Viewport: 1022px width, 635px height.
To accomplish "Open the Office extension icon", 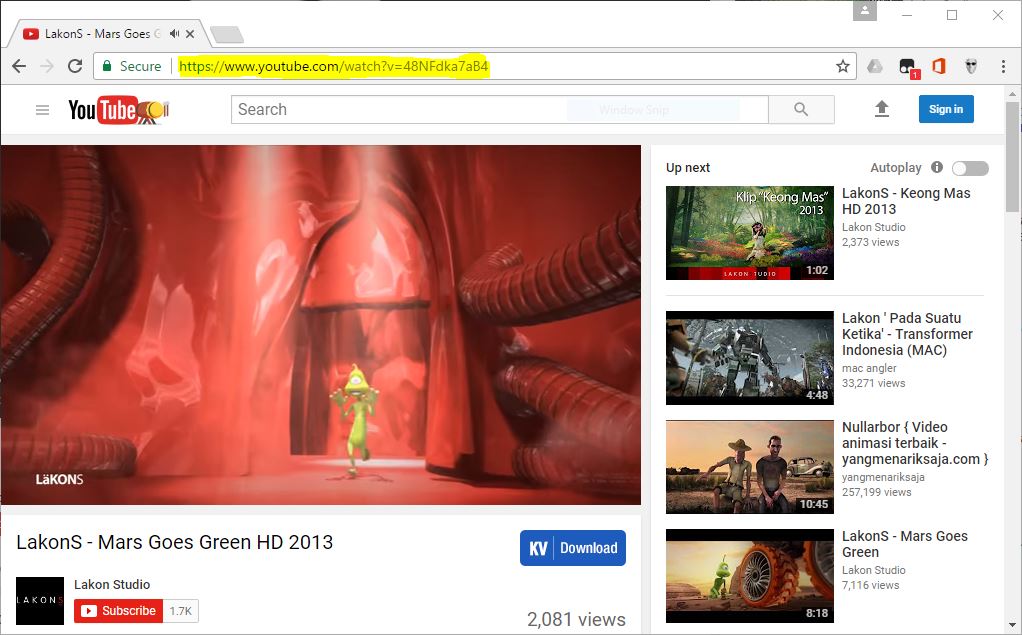I will pyautogui.click(x=939, y=66).
